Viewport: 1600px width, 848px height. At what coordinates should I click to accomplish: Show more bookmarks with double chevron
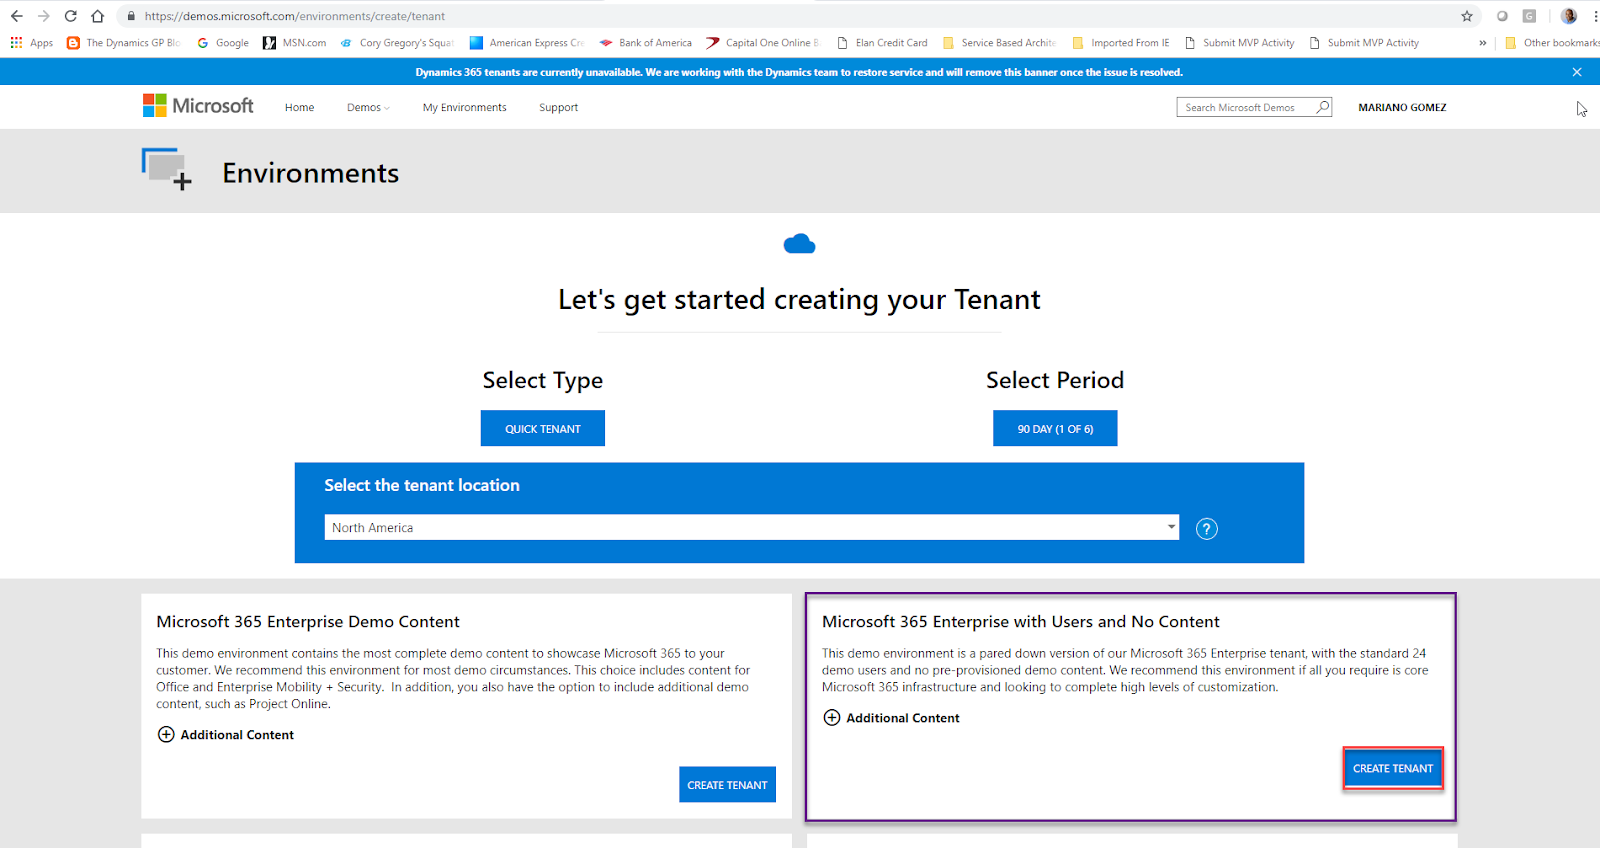[1483, 43]
